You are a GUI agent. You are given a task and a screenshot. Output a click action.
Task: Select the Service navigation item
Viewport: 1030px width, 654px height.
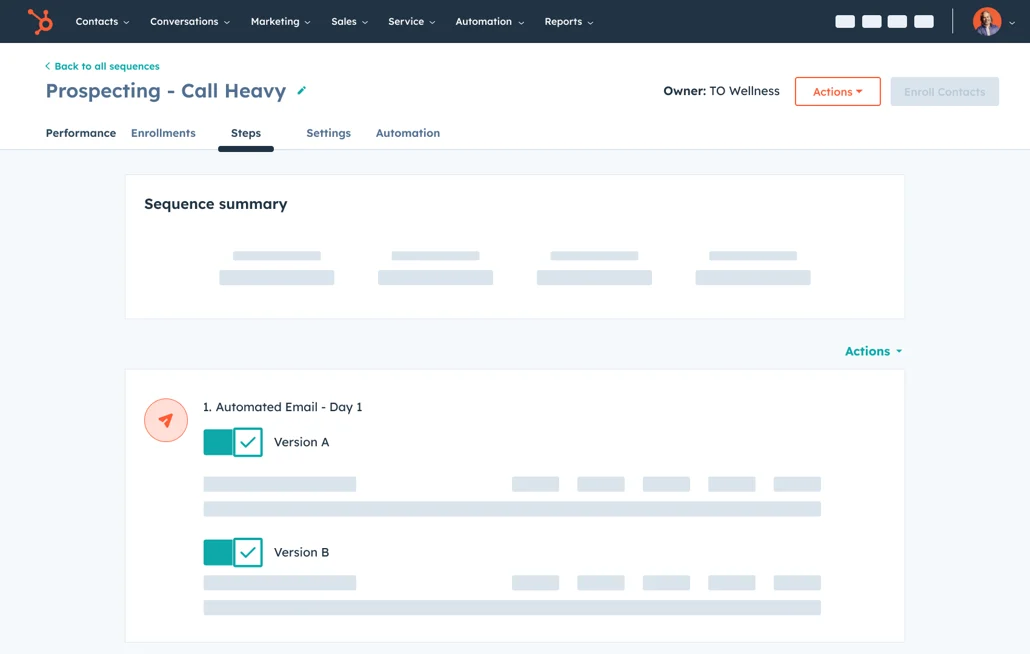click(x=406, y=21)
